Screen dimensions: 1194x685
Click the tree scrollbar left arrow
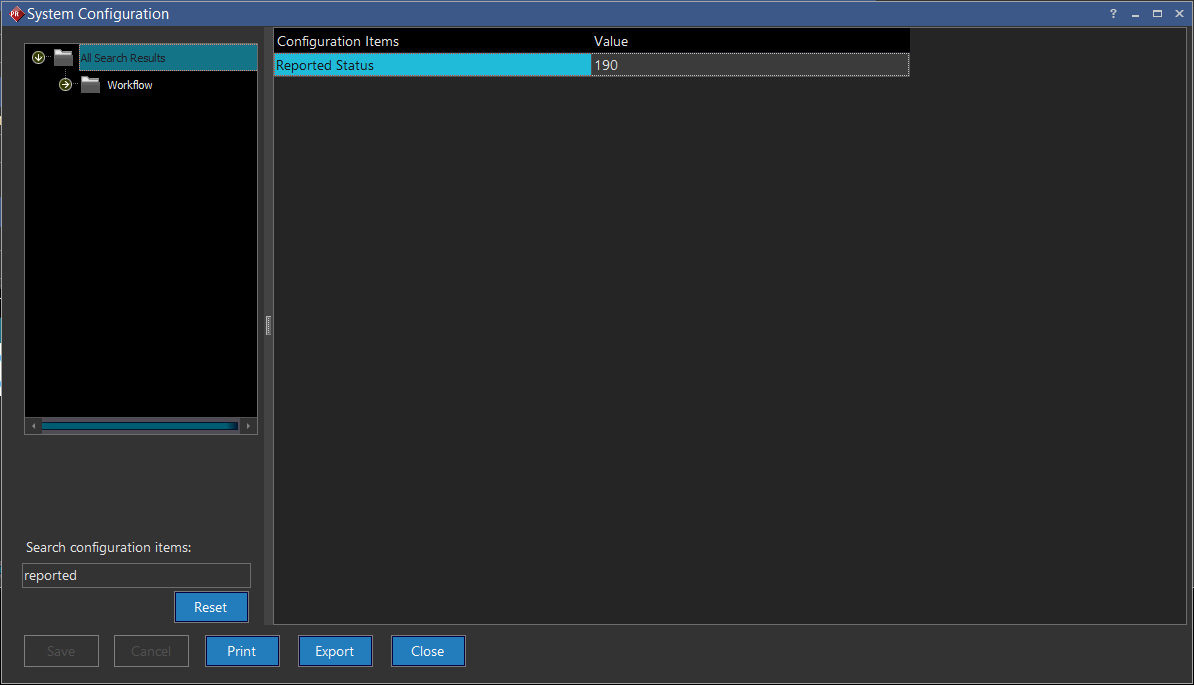pos(33,426)
